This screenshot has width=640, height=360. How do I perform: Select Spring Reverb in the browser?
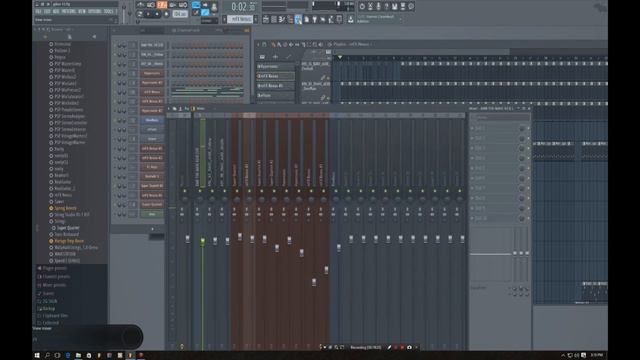click(x=65, y=208)
